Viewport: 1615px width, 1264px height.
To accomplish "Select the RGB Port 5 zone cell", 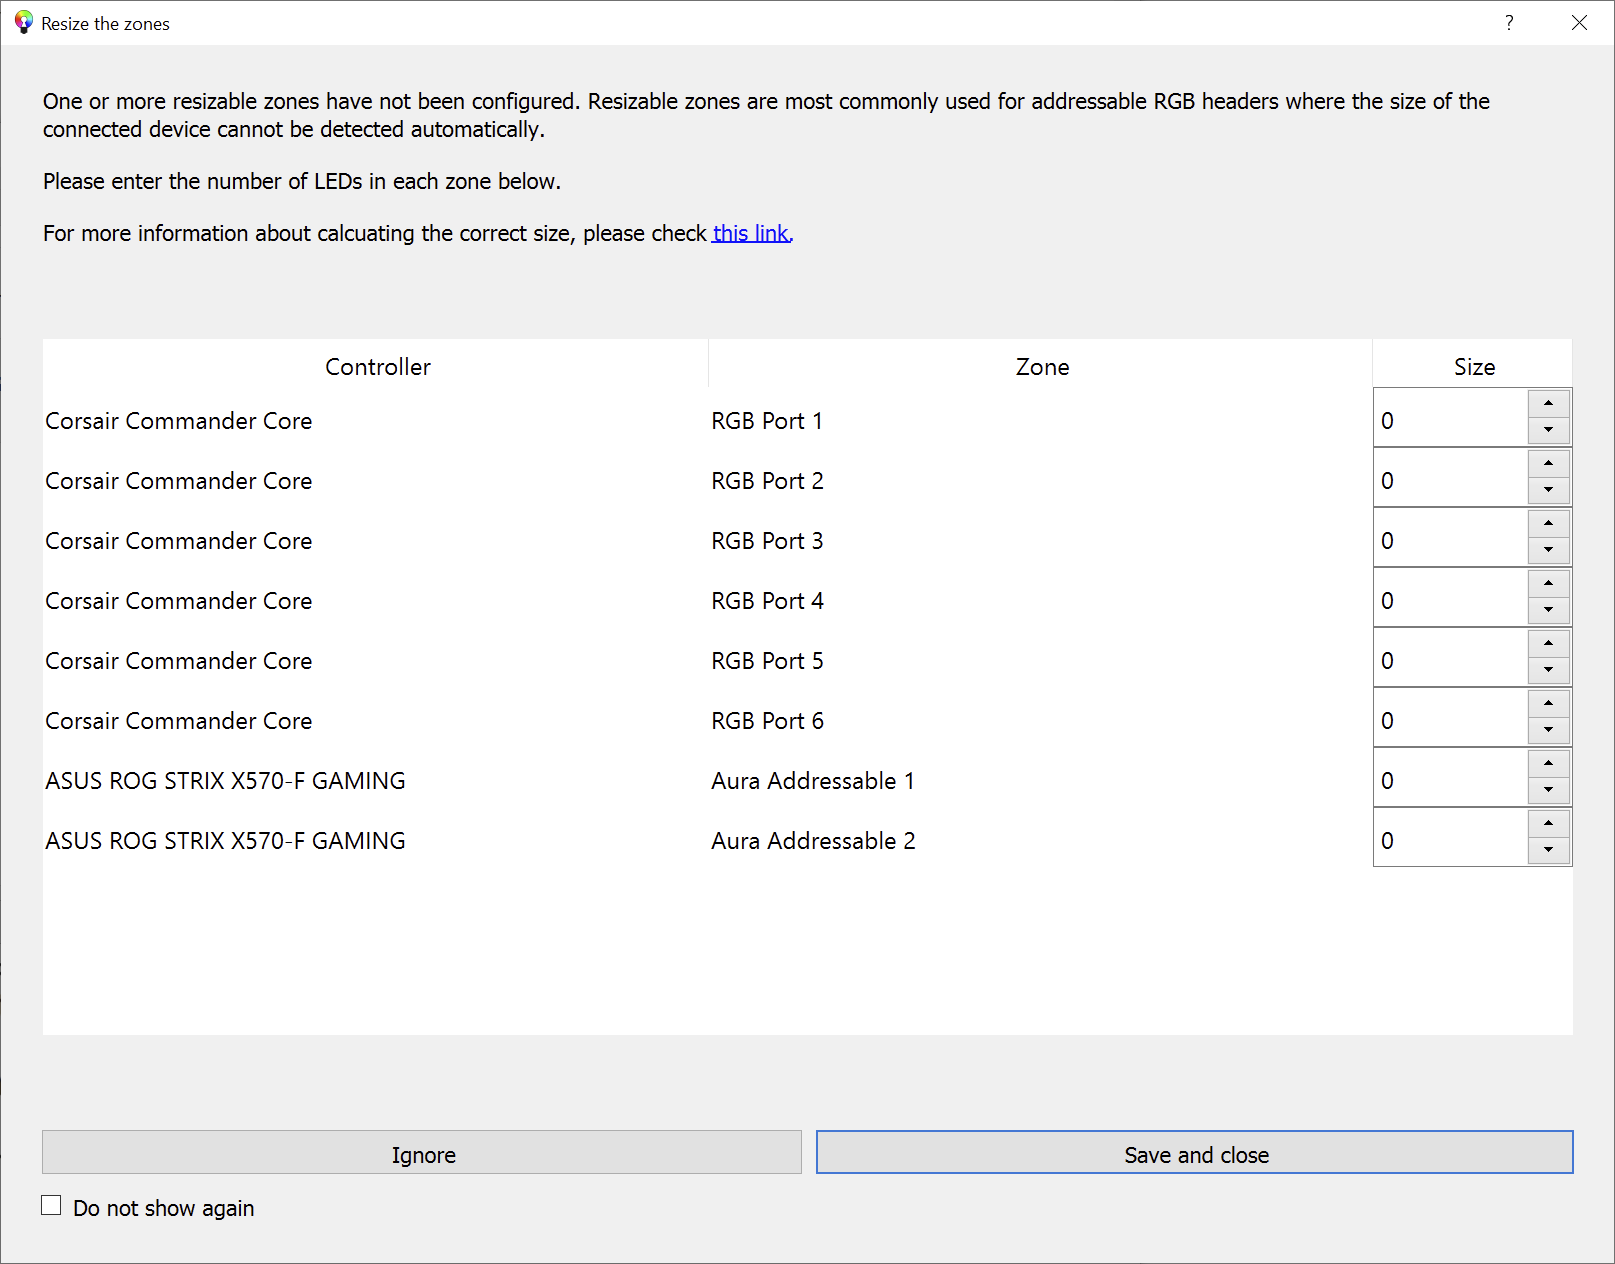I will coord(1041,658).
